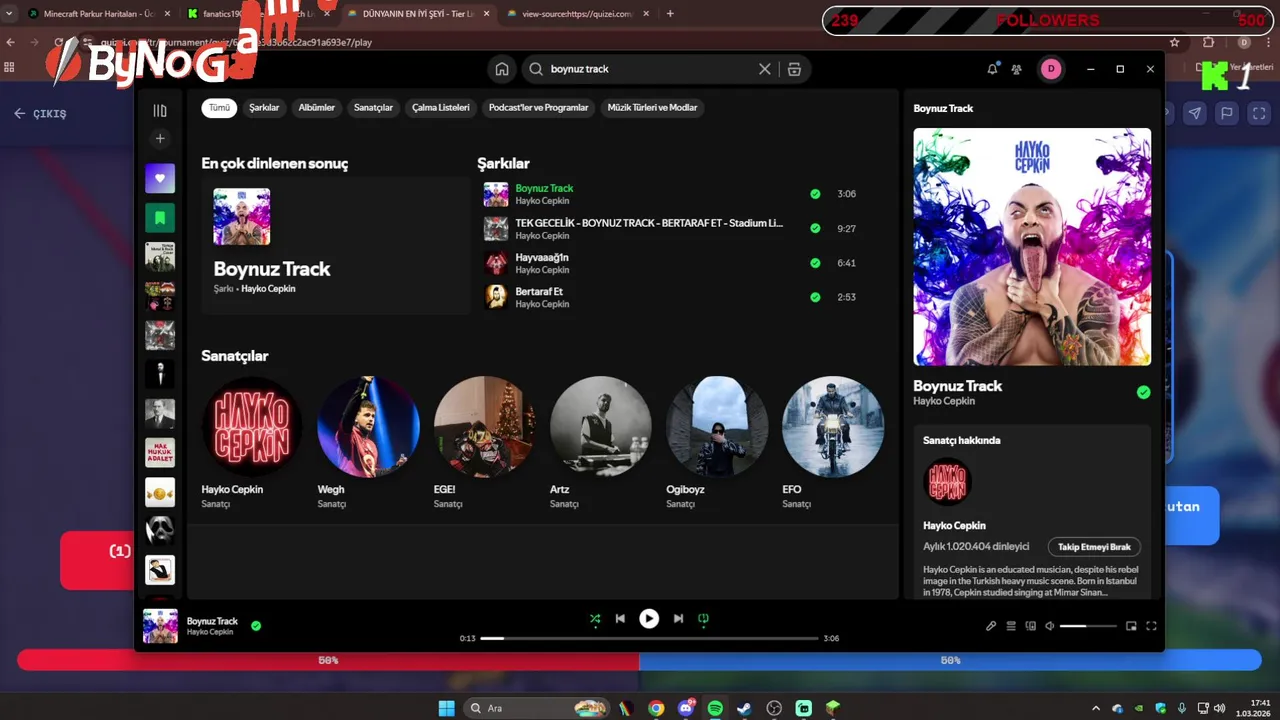The width and height of the screenshot is (1280, 720).
Task: Click 'Takip Etmeyi Bırak' unfollow button
Action: [x=1094, y=547]
